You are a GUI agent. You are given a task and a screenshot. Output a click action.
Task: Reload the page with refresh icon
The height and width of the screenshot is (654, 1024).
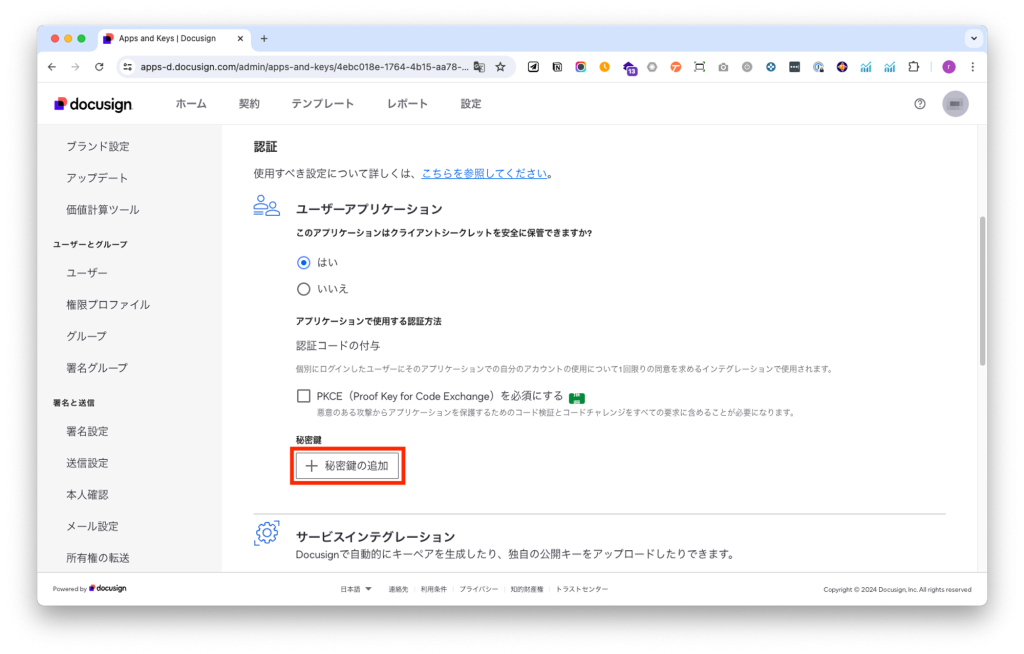[x=99, y=67]
